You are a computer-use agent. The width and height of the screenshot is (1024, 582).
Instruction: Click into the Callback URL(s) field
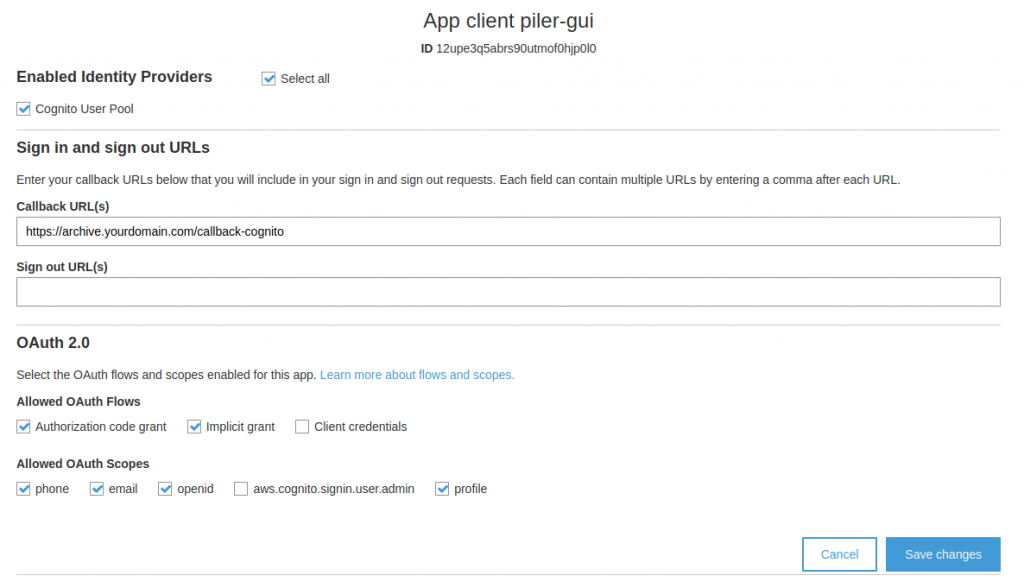tap(508, 231)
